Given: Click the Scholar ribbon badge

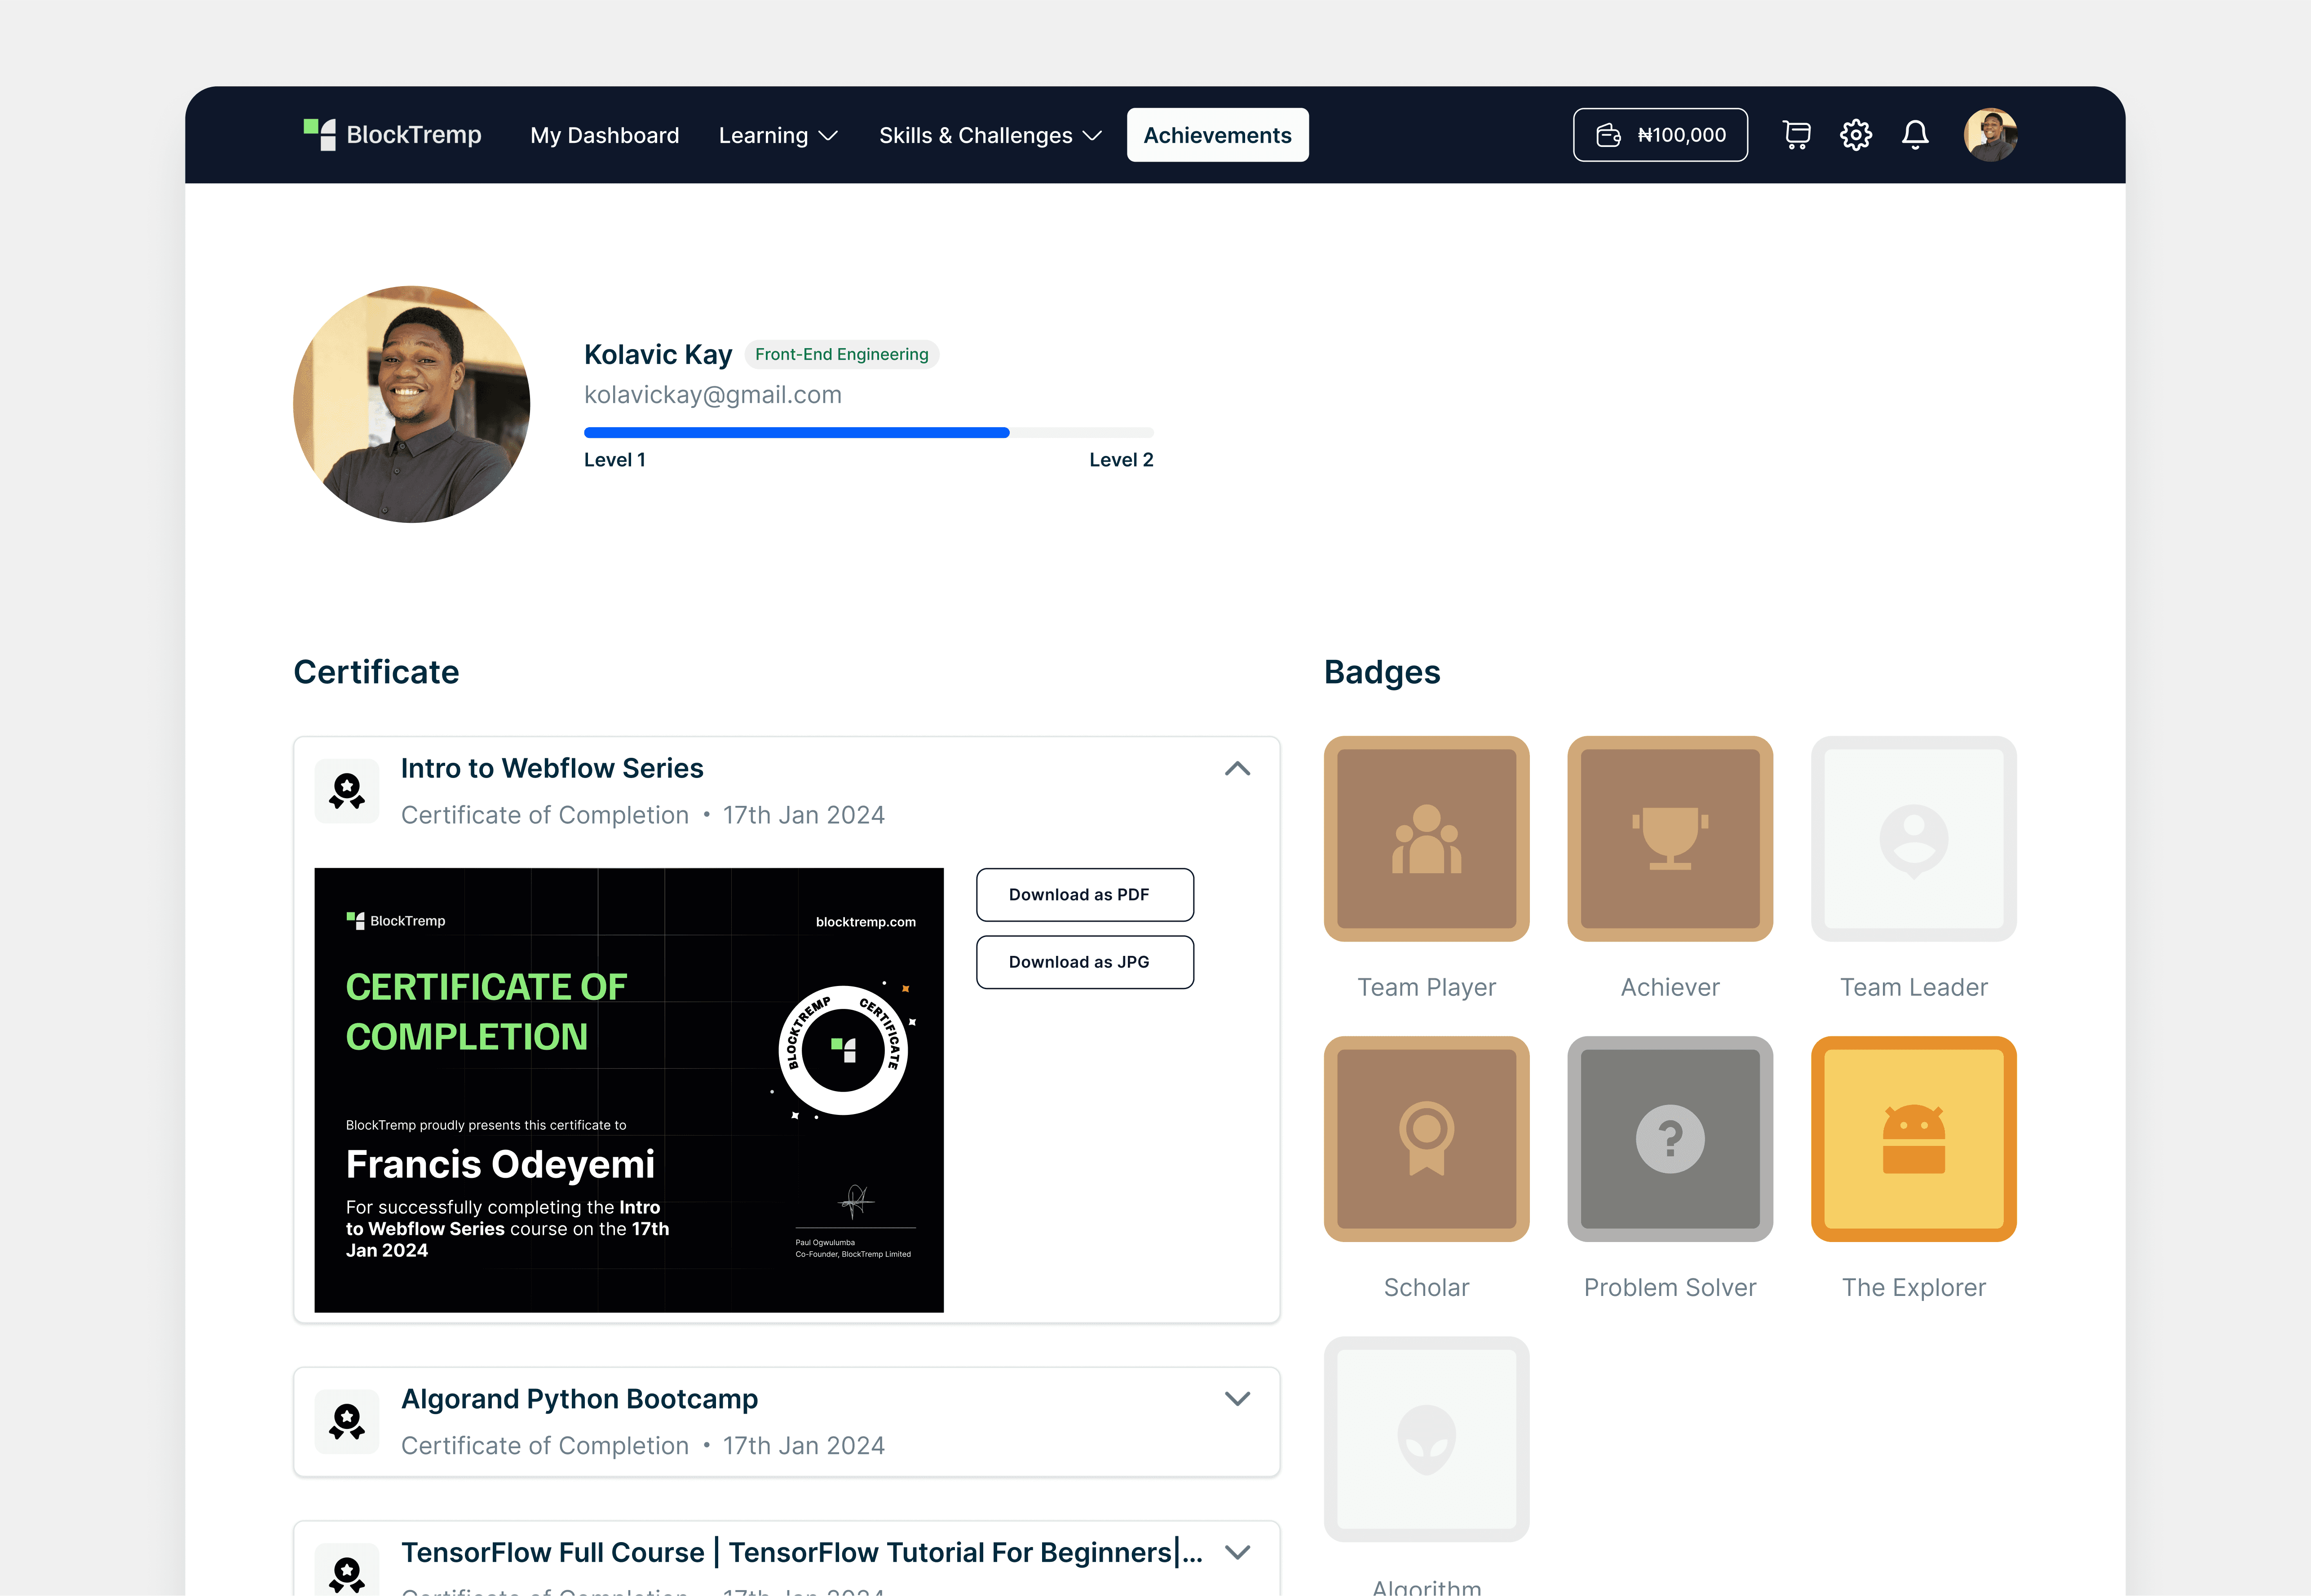Looking at the screenshot, I should (x=1426, y=1139).
